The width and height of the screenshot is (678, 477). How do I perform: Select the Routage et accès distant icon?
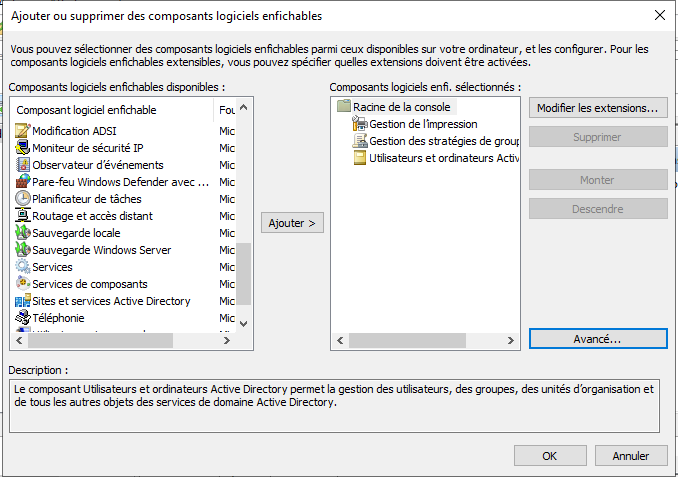(x=23, y=216)
